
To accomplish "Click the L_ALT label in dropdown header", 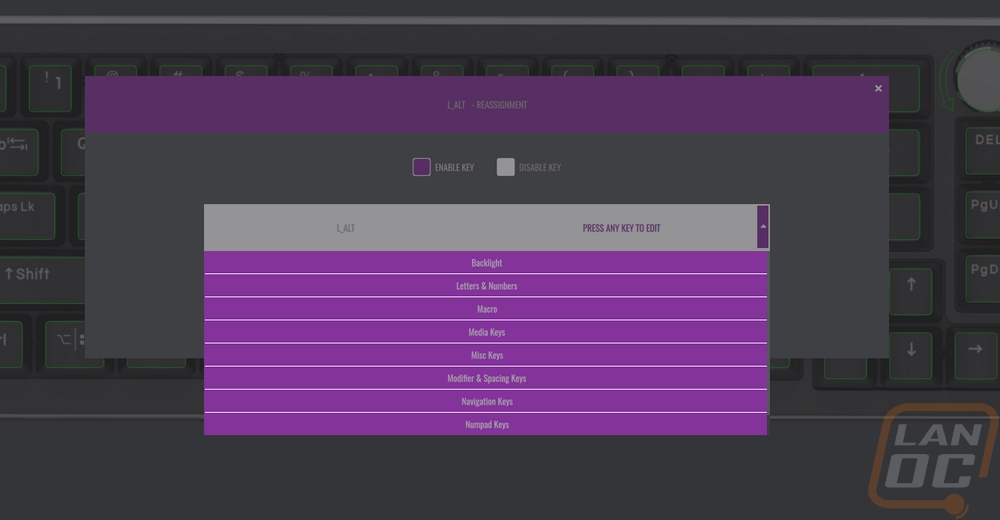I will pyautogui.click(x=346, y=228).
